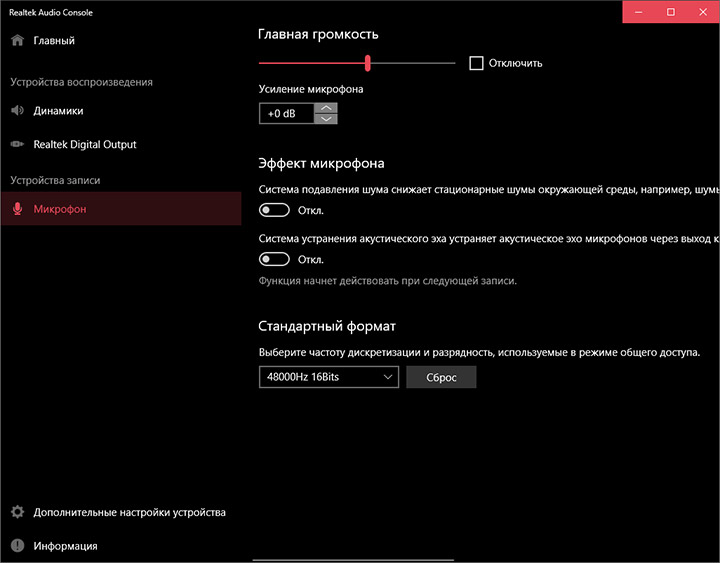Decrease microphone boost with the down arrow
The image size is (720, 563).
click(326, 119)
